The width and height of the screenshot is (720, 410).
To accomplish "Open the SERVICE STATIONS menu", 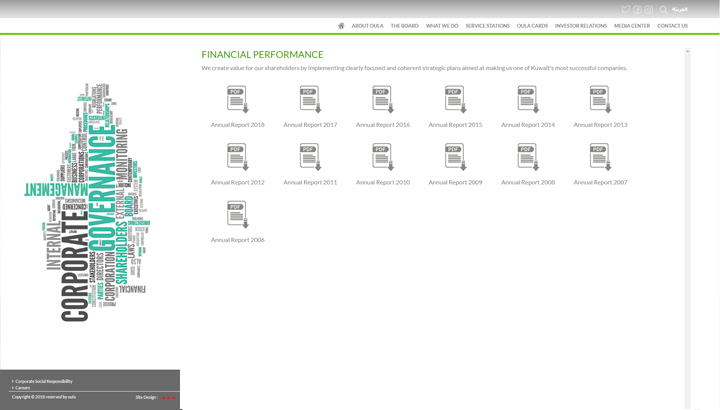I will pyautogui.click(x=488, y=26).
